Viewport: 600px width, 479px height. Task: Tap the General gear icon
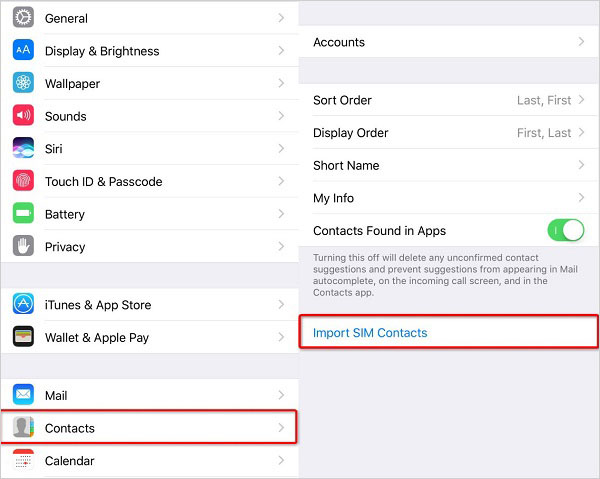pyautogui.click(x=24, y=18)
